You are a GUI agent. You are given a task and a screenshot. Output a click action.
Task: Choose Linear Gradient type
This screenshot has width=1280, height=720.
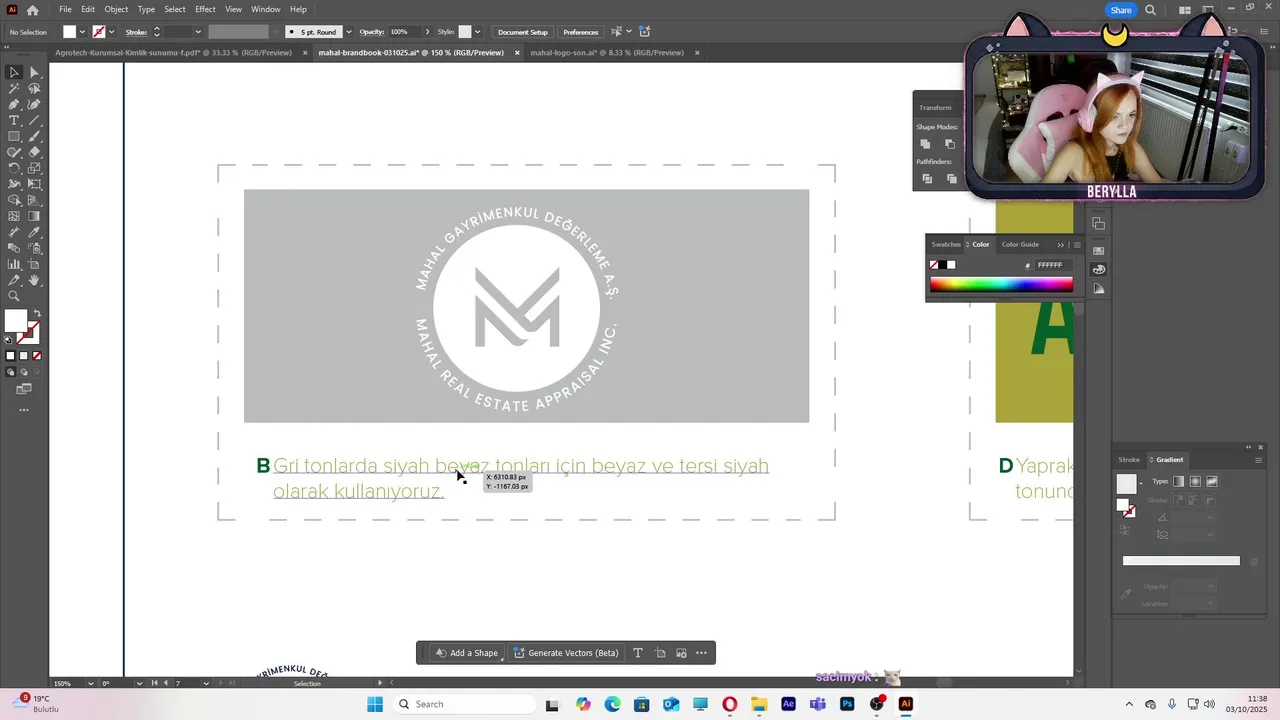pos(1179,482)
